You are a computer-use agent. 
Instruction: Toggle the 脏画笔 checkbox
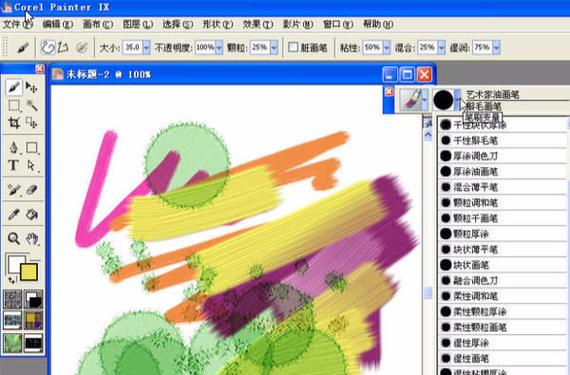click(x=293, y=47)
